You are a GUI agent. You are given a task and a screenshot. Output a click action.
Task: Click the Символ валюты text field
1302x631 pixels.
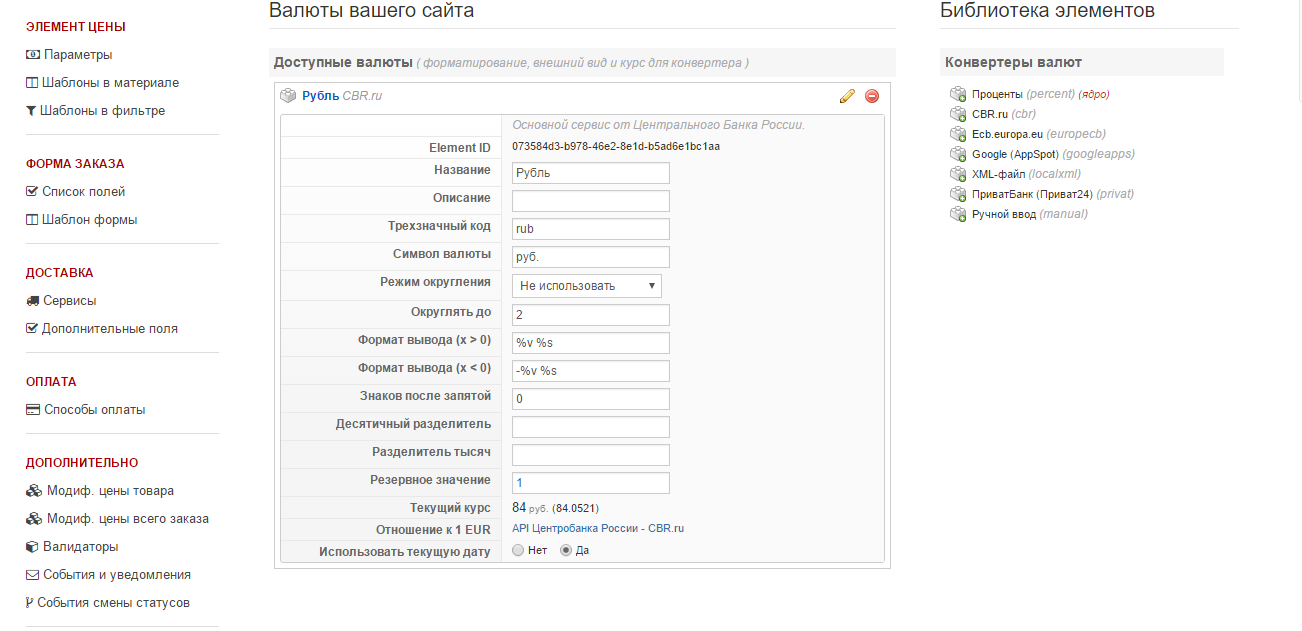point(590,257)
